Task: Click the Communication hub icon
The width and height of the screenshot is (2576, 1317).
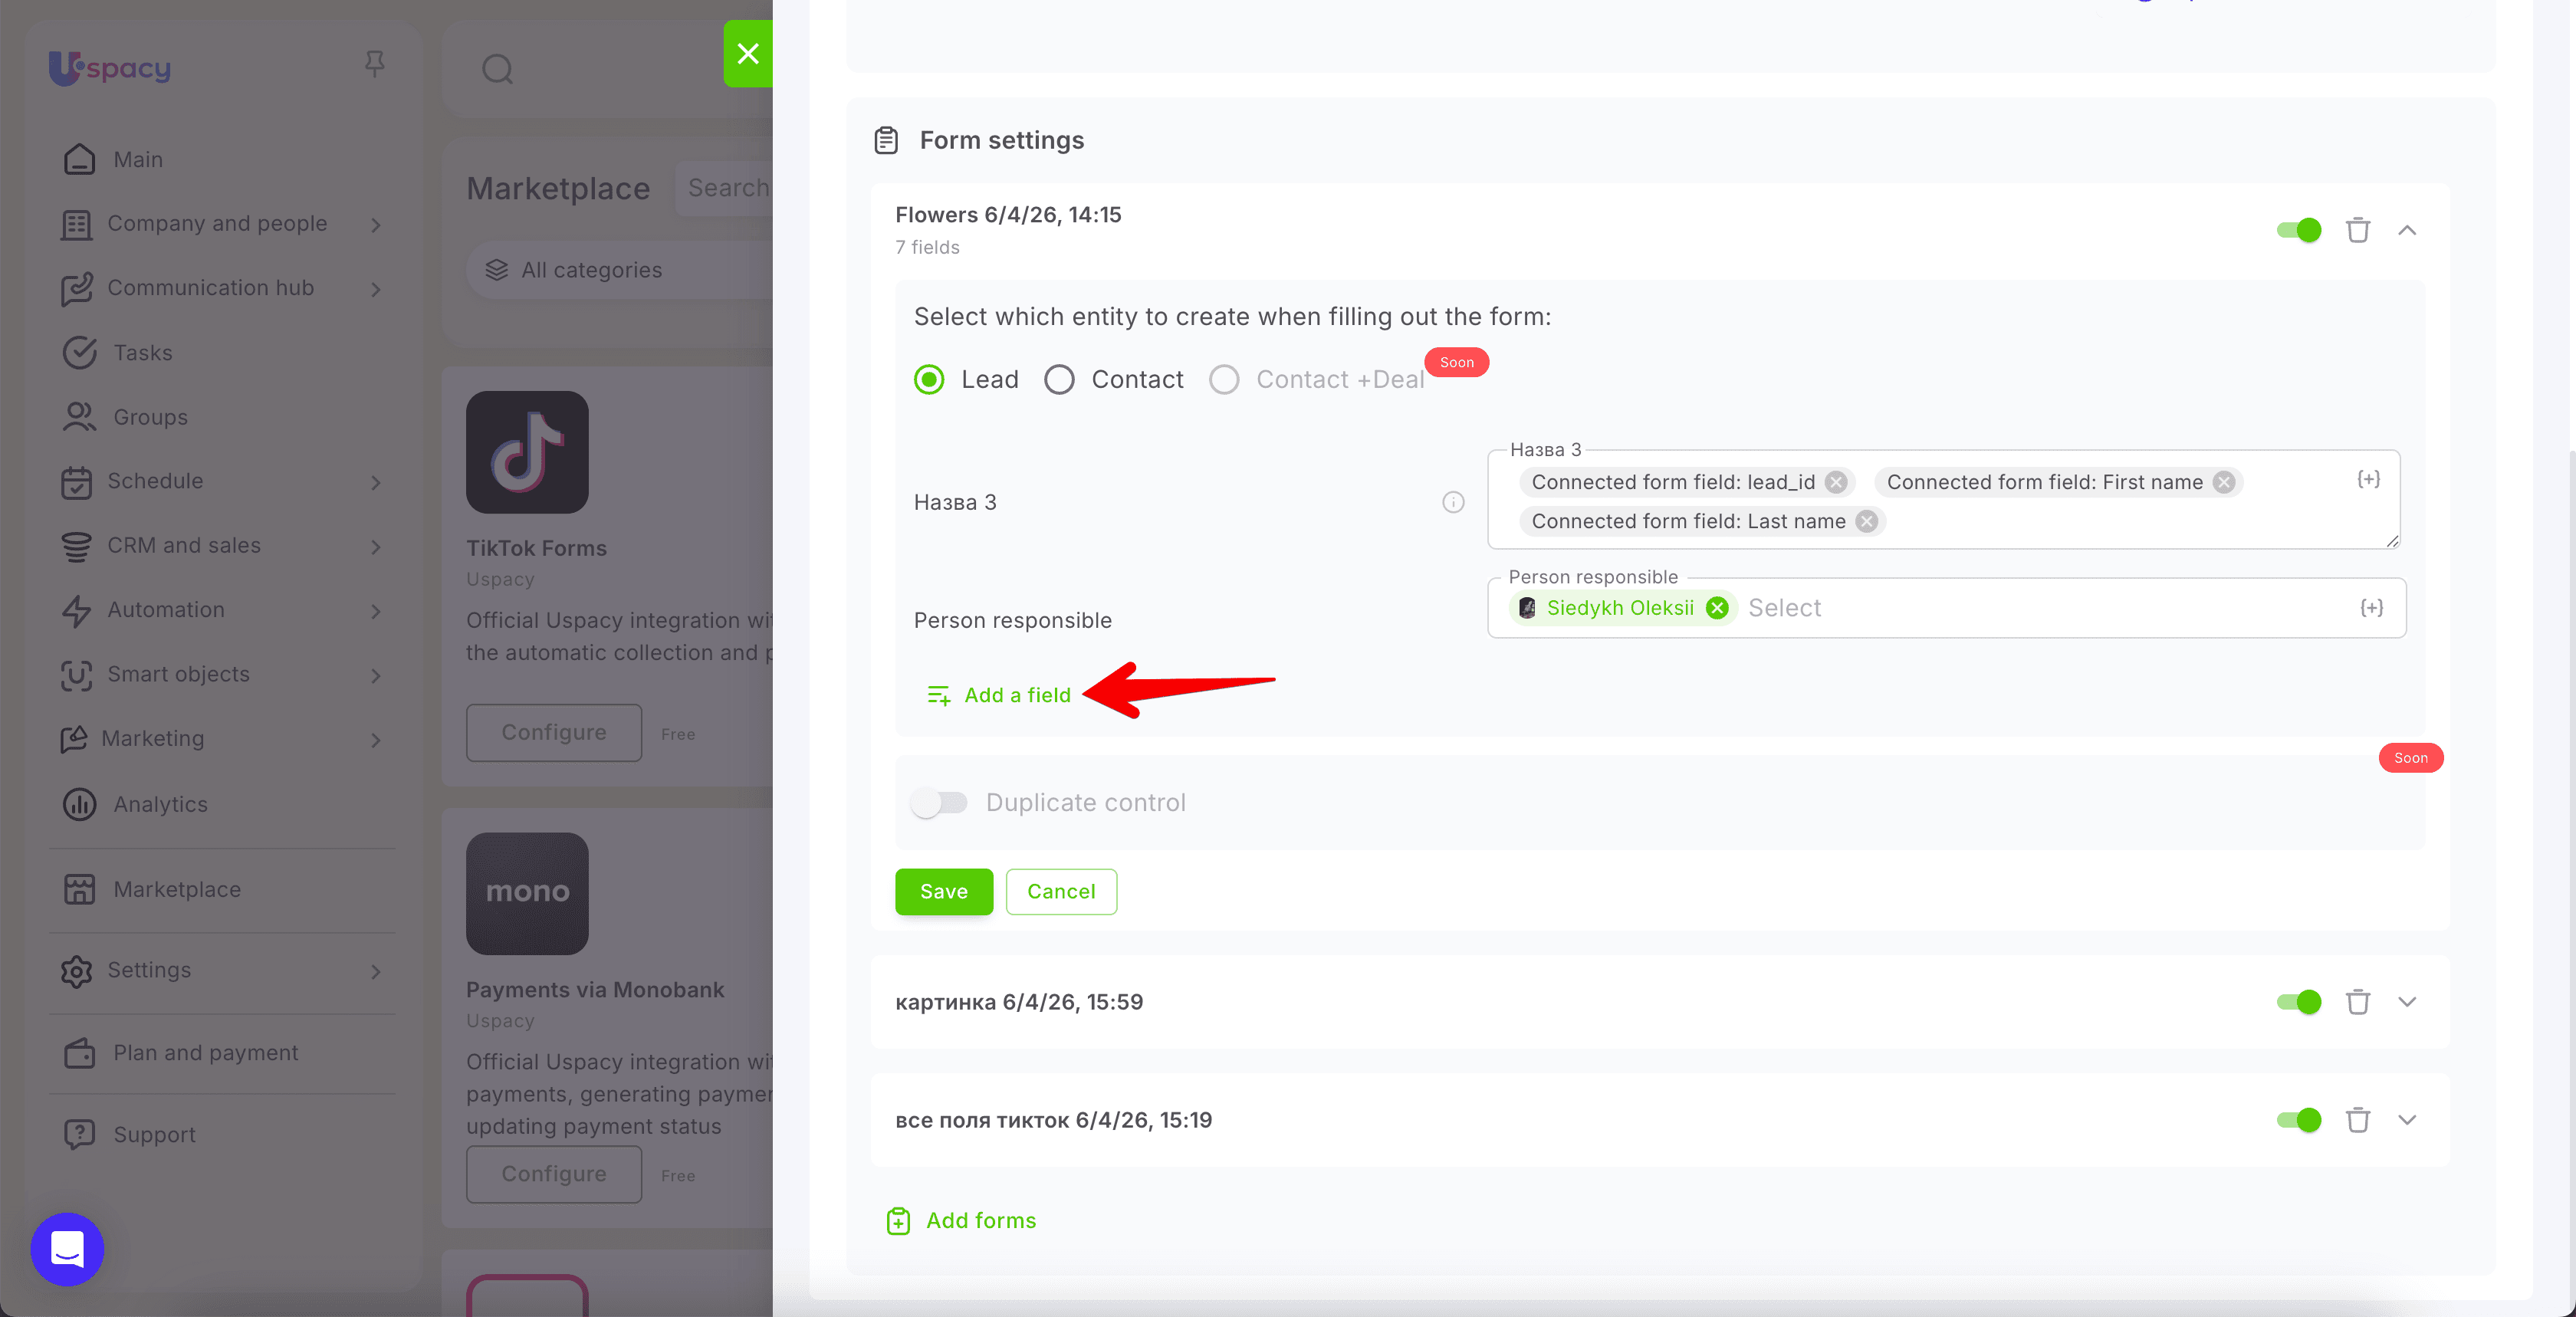Action: 76,288
